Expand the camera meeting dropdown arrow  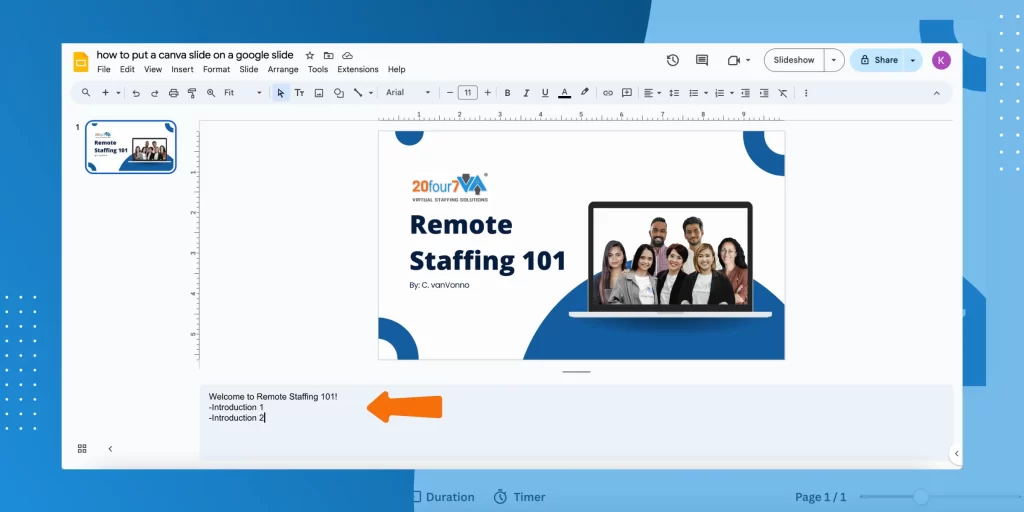point(748,60)
